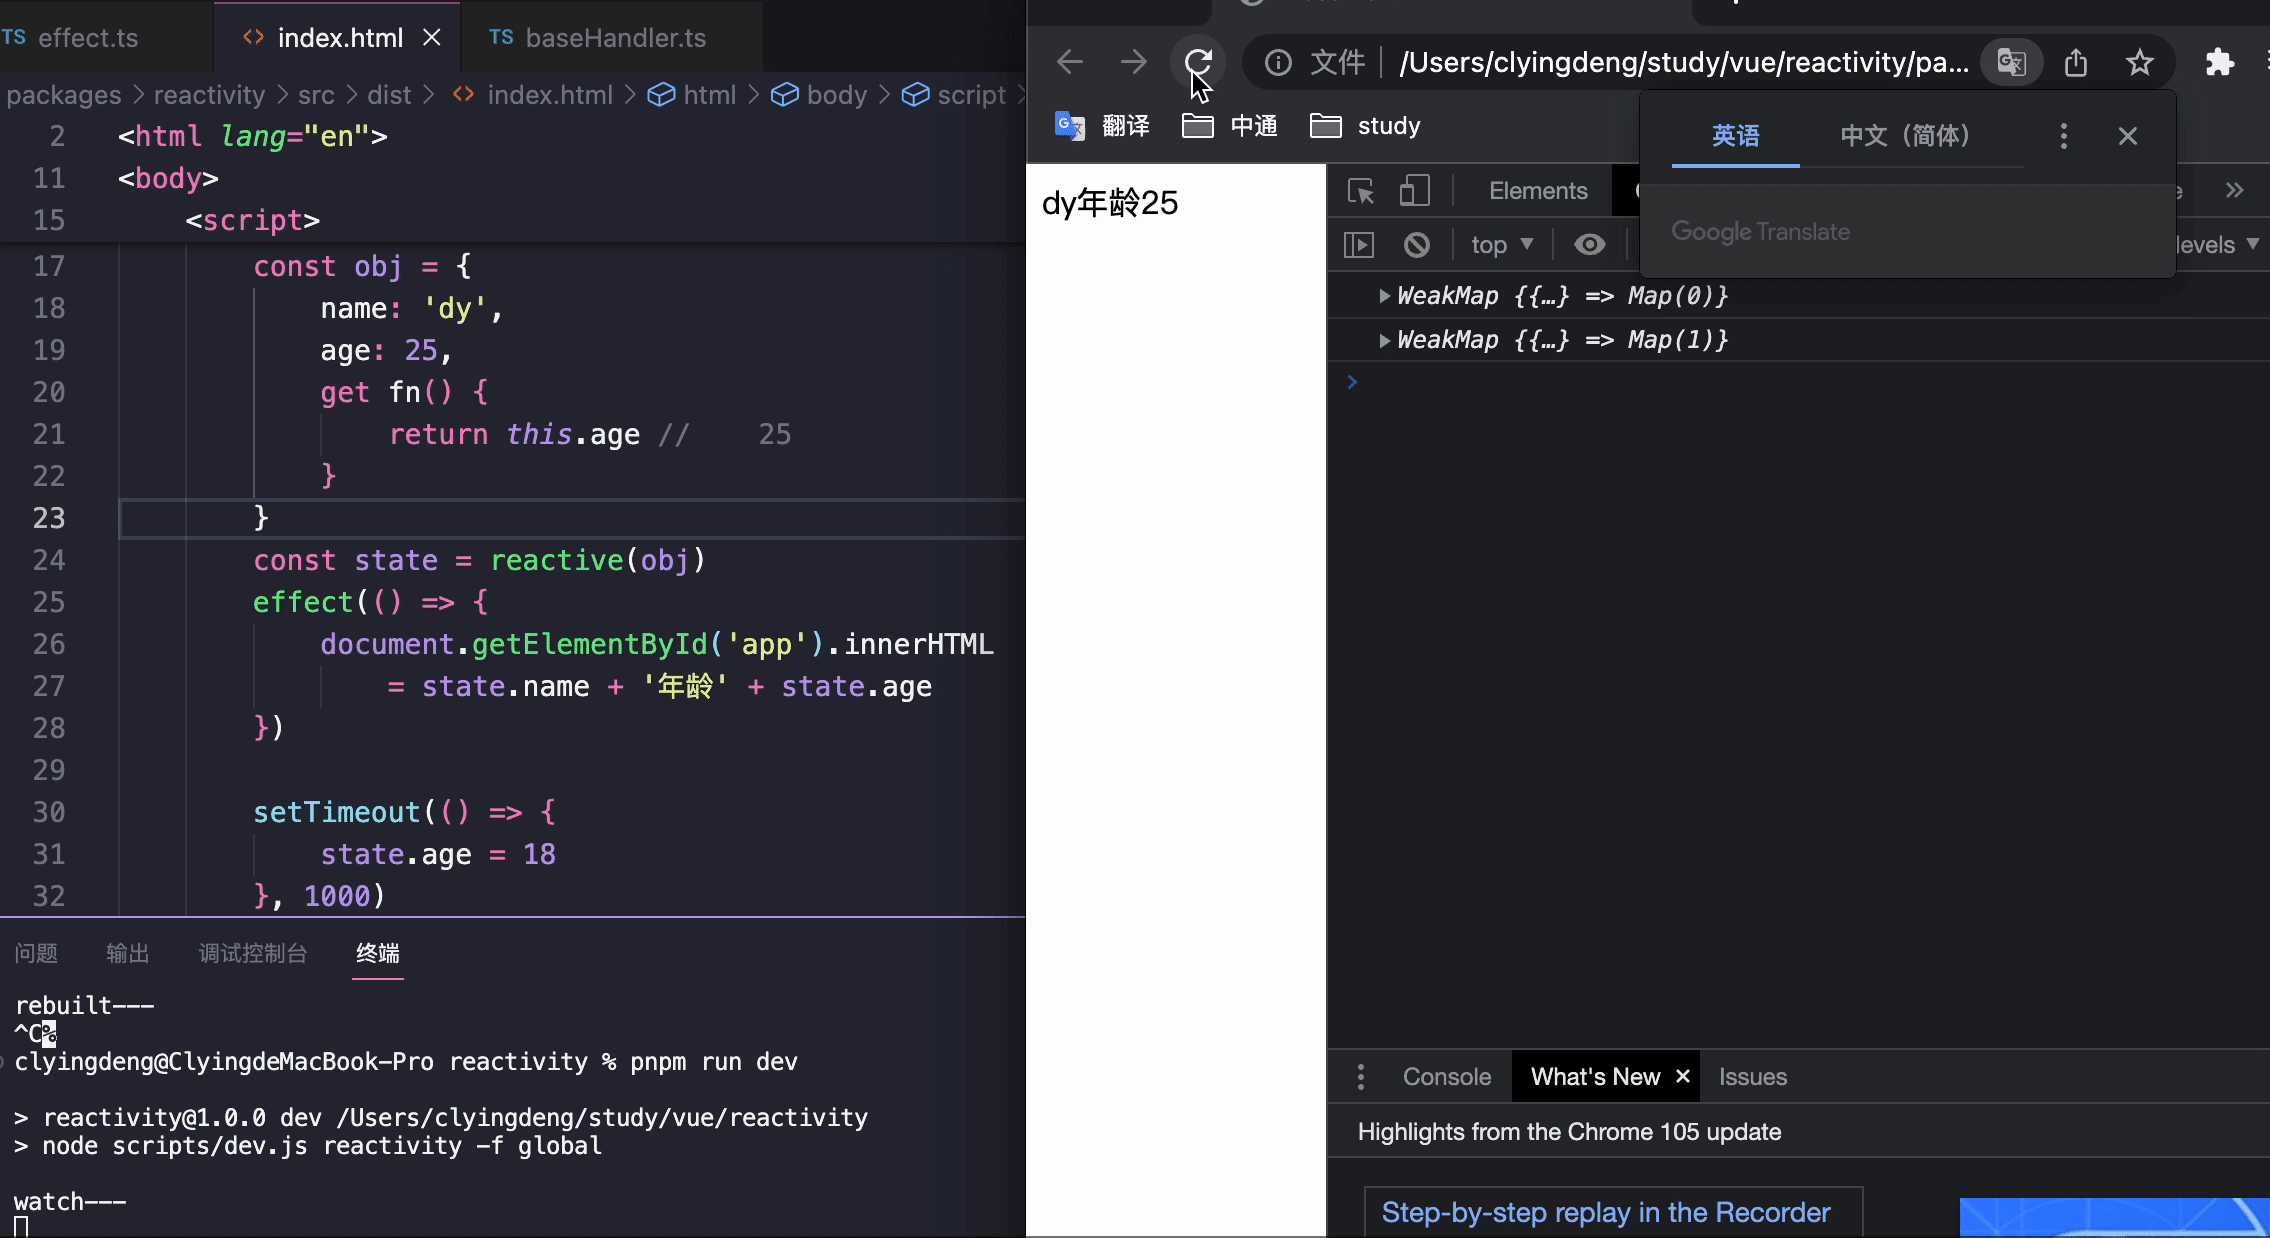Click the browser address bar URL

pos(1683,62)
